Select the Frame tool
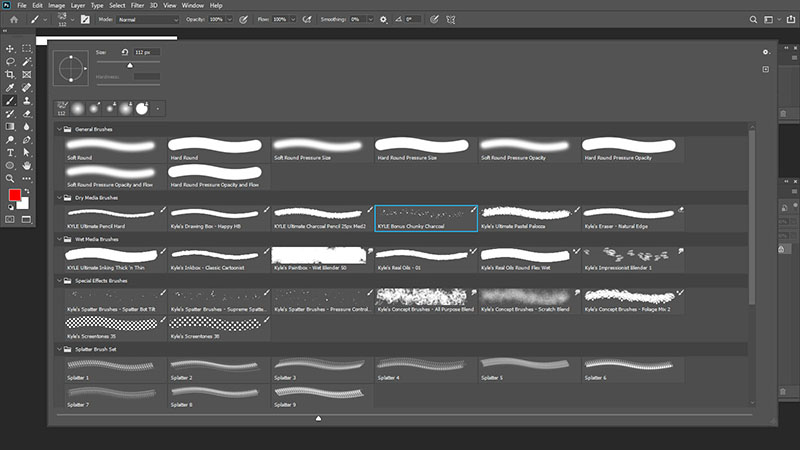The width and height of the screenshot is (800, 450). click(27, 74)
